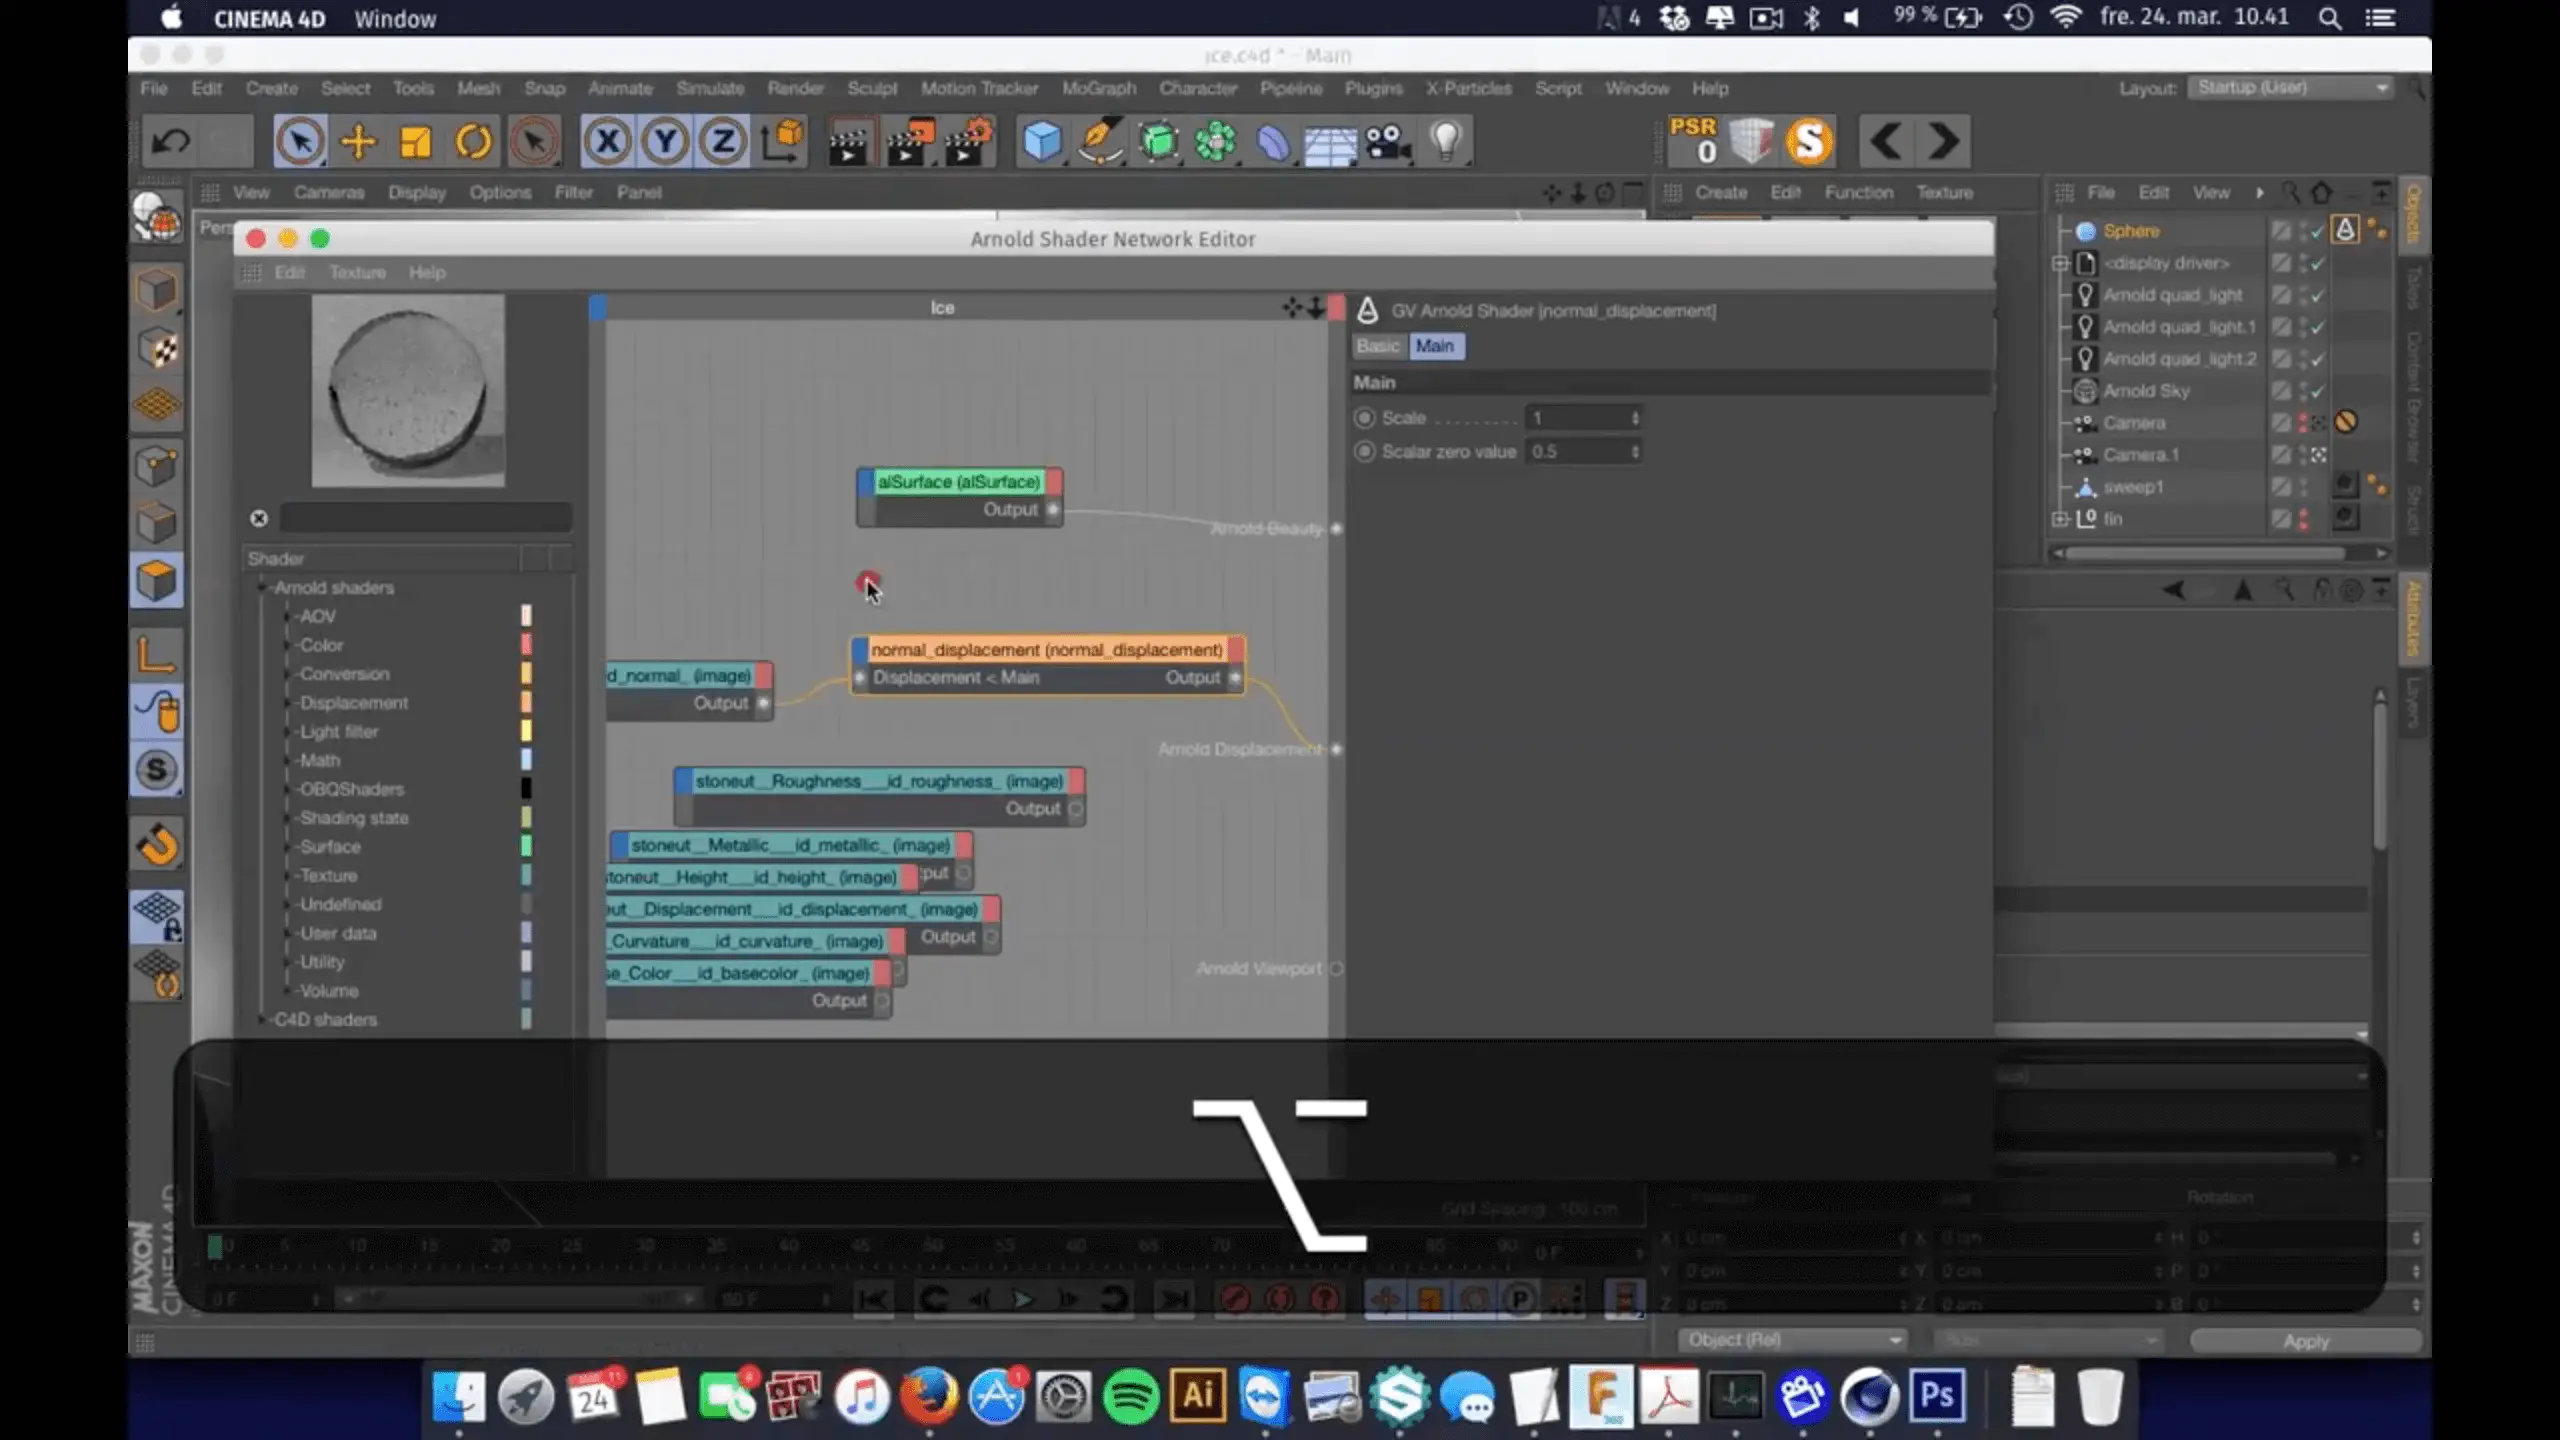Click the Deformer object icon

pos(1273,142)
